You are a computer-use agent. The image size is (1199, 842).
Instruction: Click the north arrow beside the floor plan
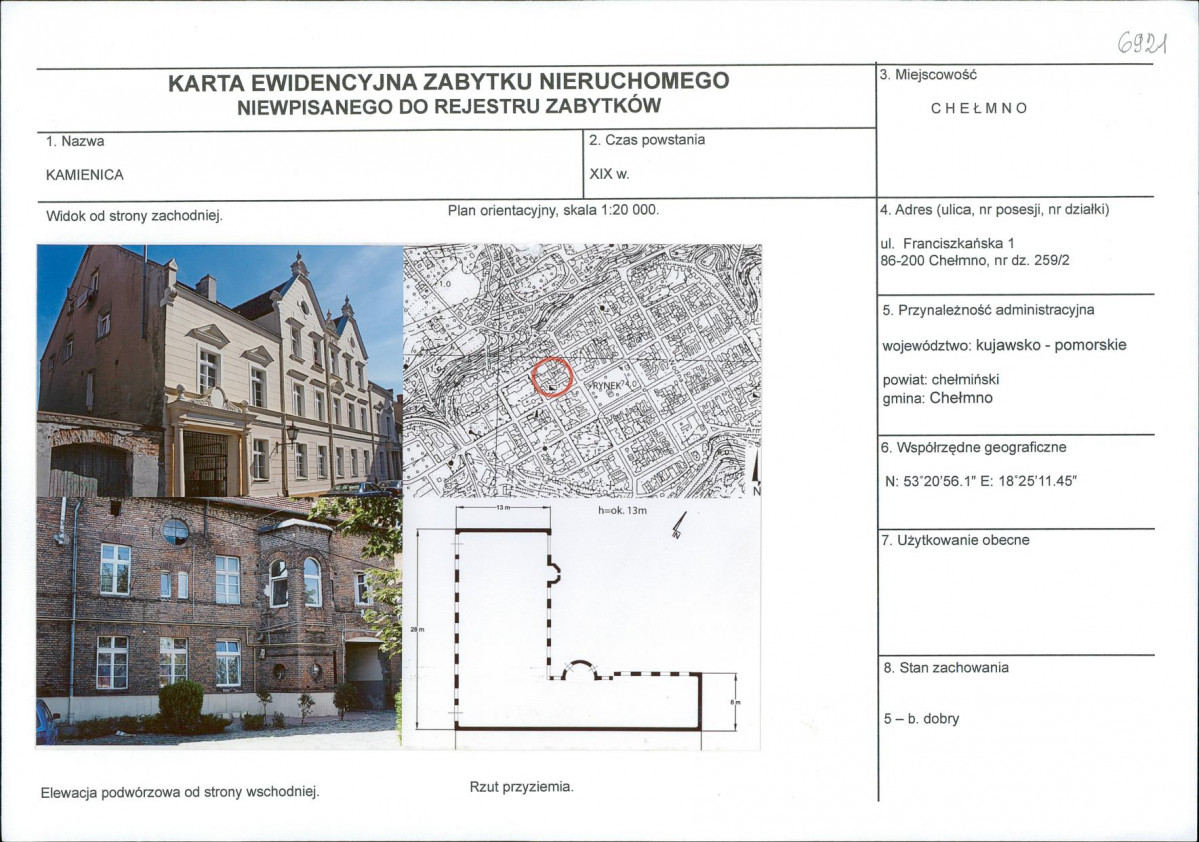(679, 523)
